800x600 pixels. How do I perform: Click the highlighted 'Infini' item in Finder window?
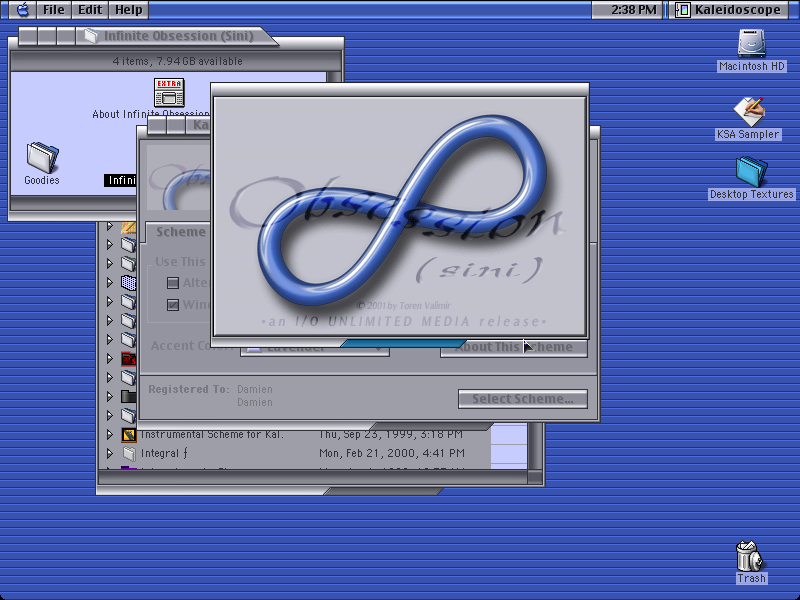click(x=121, y=180)
